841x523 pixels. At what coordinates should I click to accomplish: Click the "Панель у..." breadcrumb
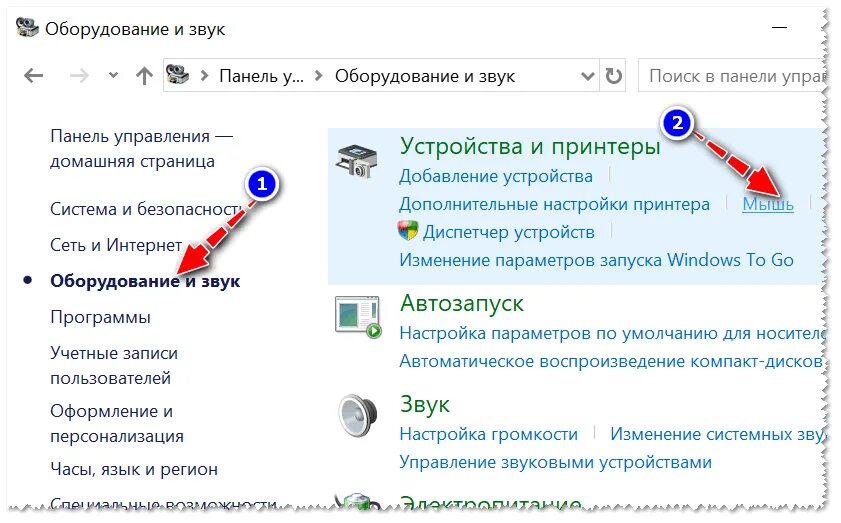pyautogui.click(x=261, y=76)
